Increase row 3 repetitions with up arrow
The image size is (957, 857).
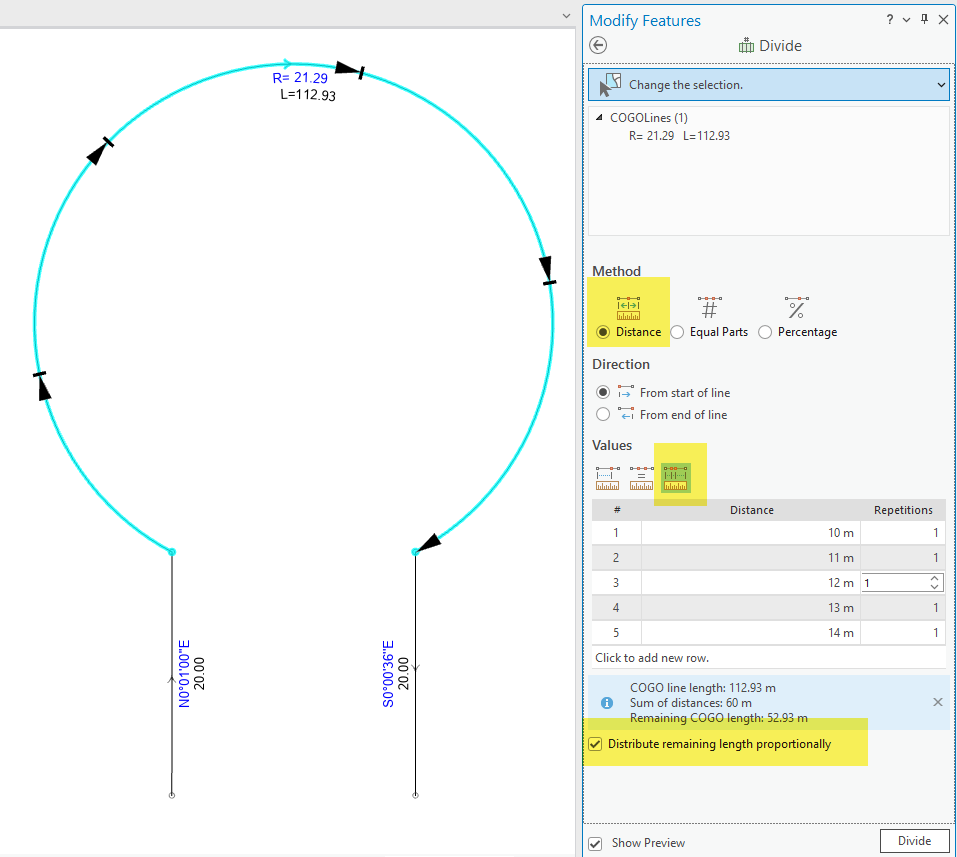934,578
